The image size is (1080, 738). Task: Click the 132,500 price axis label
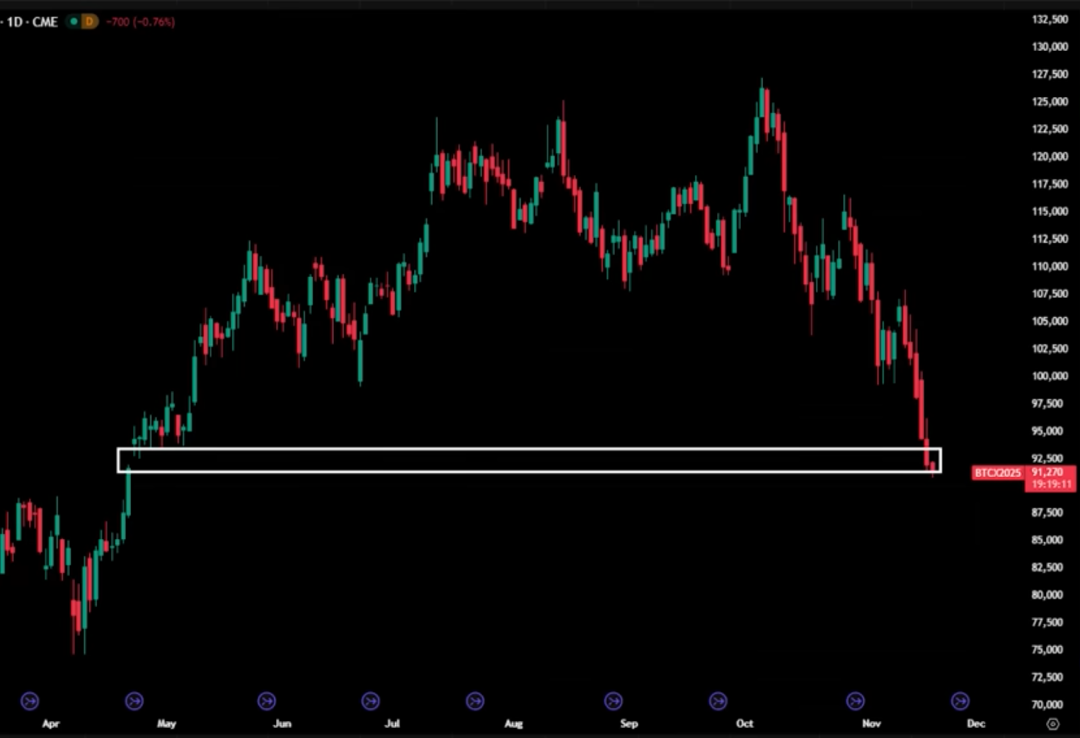click(x=1050, y=19)
